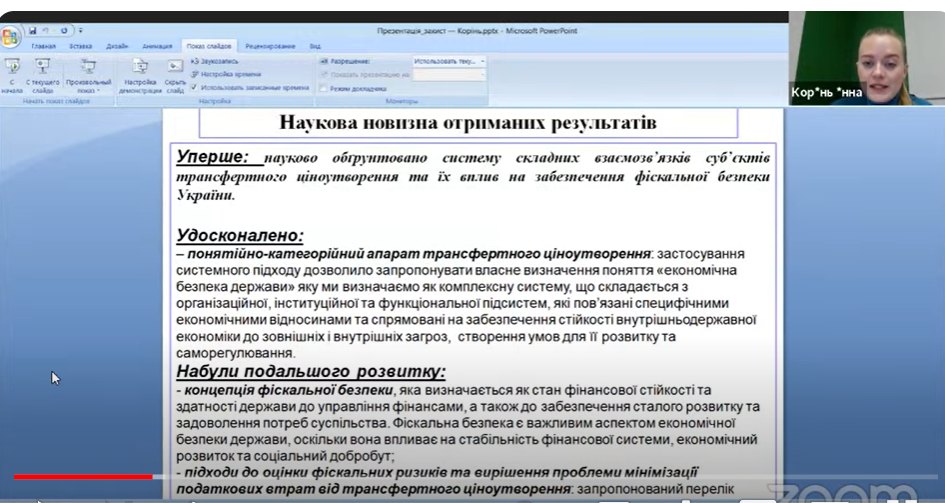Open the round Office button menu
This screenshot has height=503, width=945.
coord(10,37)
